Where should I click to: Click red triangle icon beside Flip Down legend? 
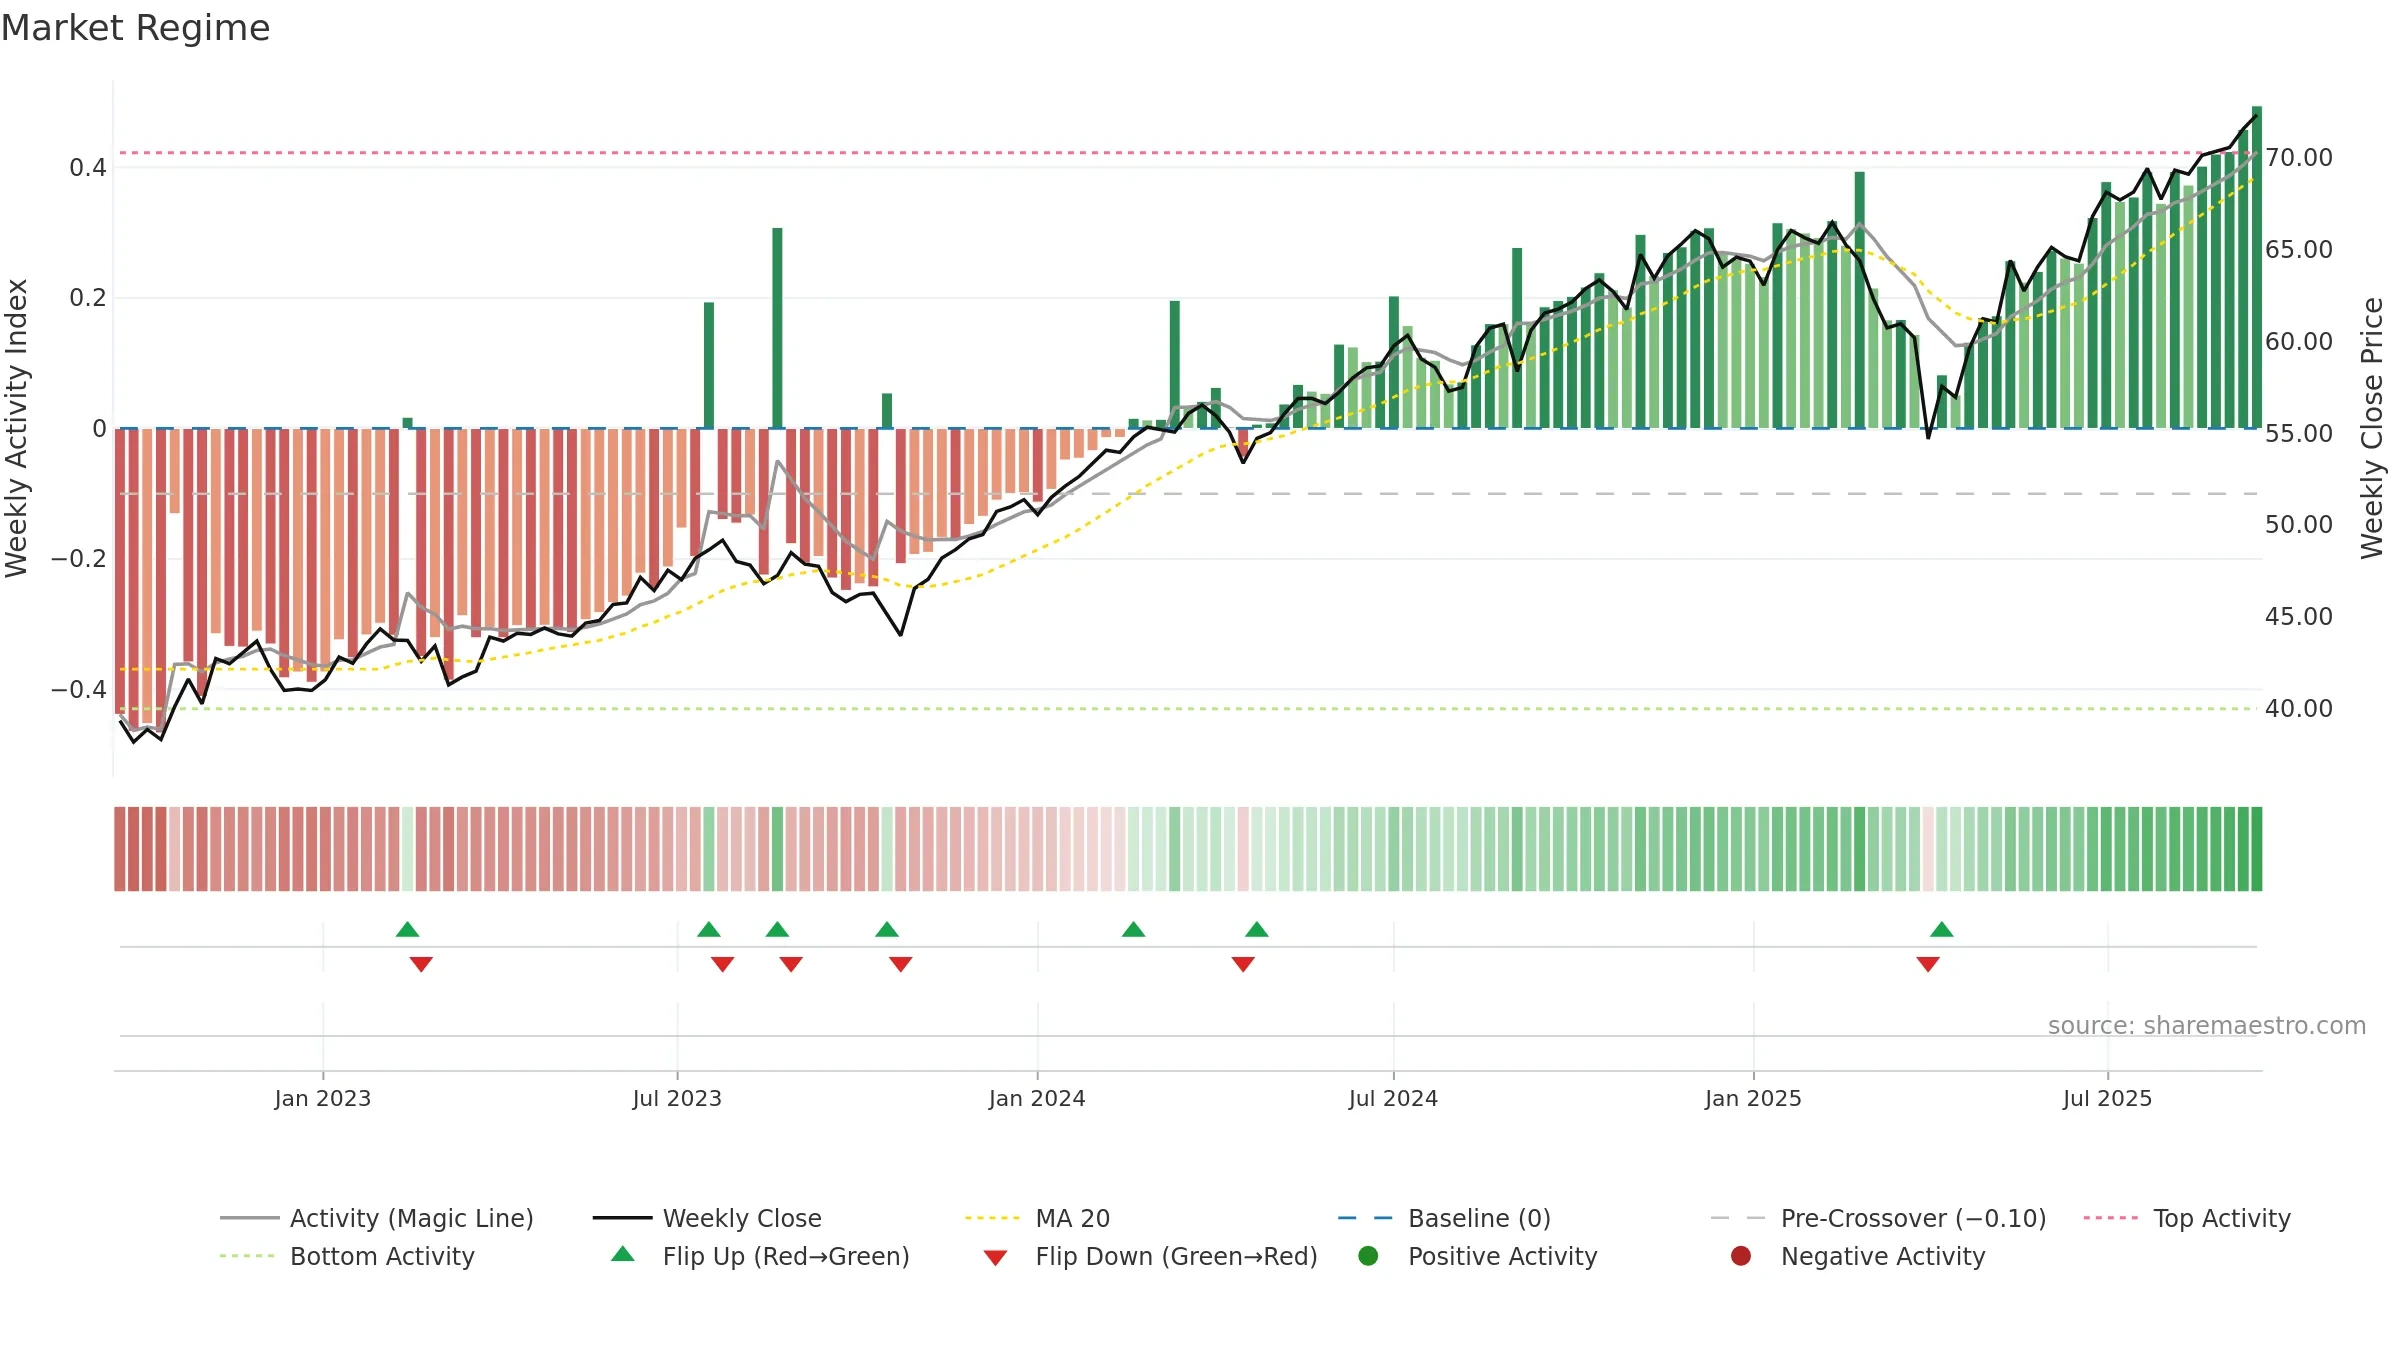click(x=995, y=1258)
